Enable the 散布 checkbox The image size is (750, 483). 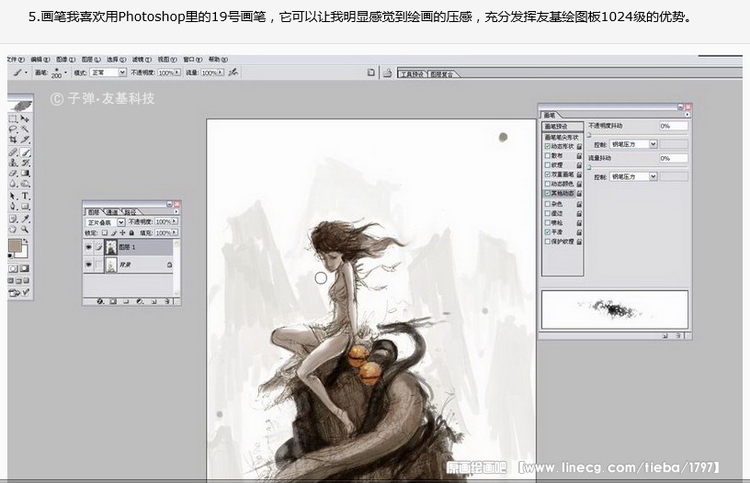547,155
